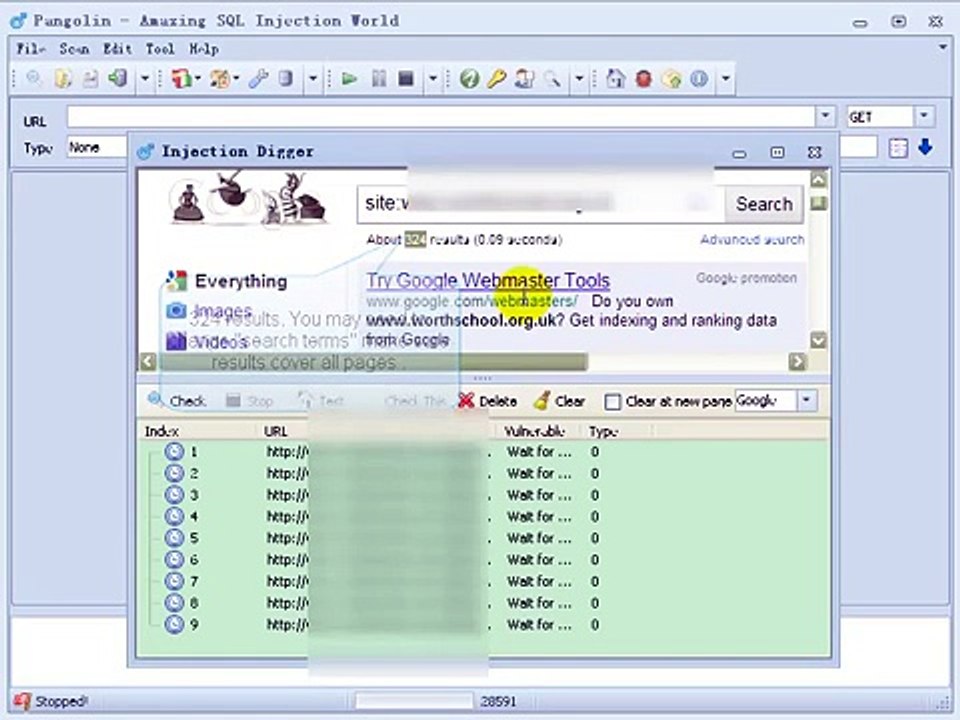Open the Advanced search link

tap(752, 239)
